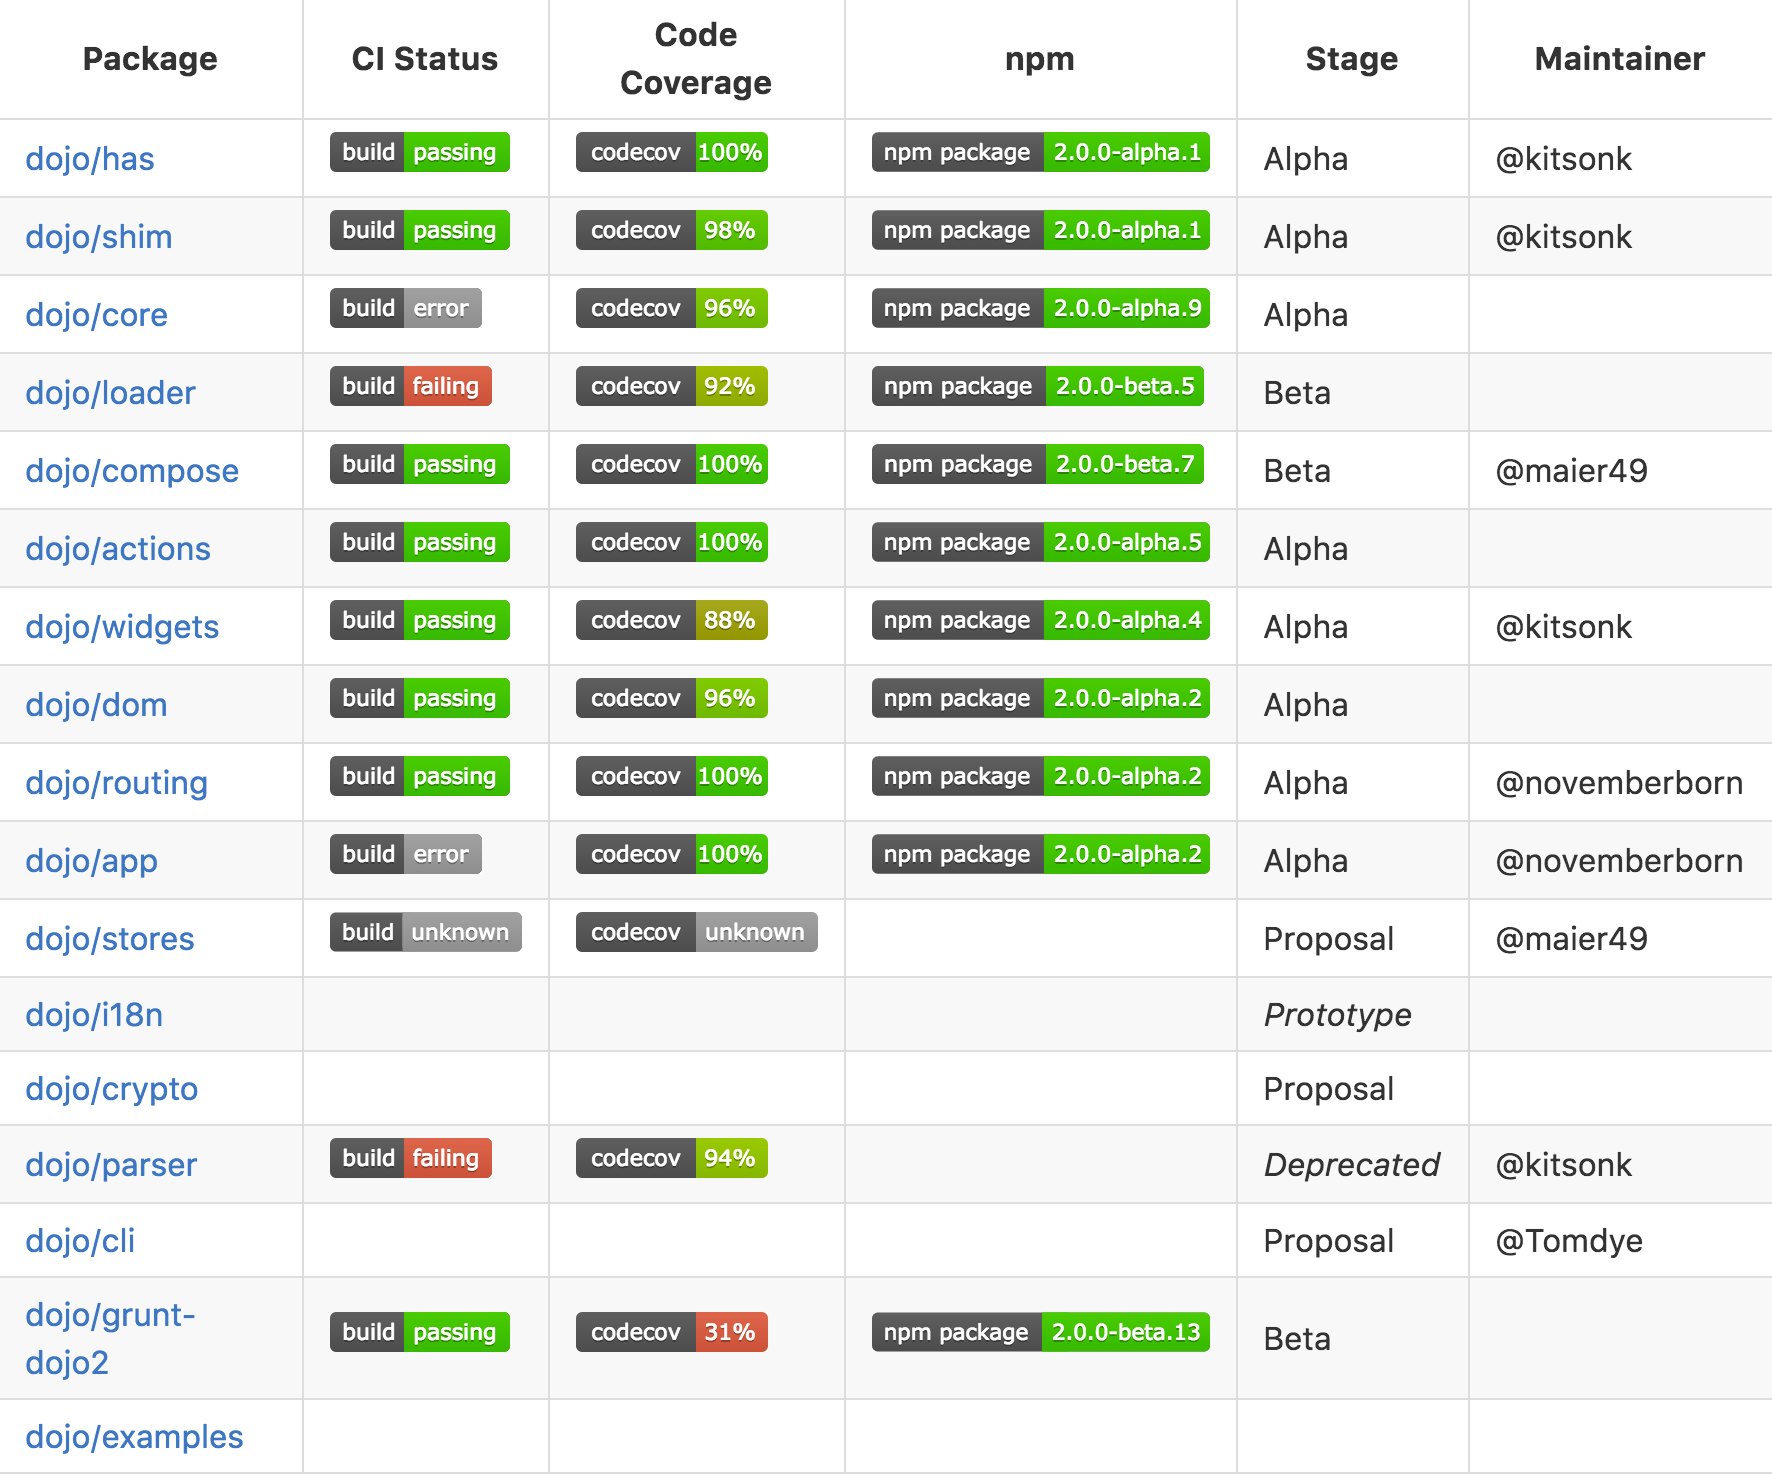Visit the dojo/examples link
1772x1476 pixels.
[x=134, y=1437]
